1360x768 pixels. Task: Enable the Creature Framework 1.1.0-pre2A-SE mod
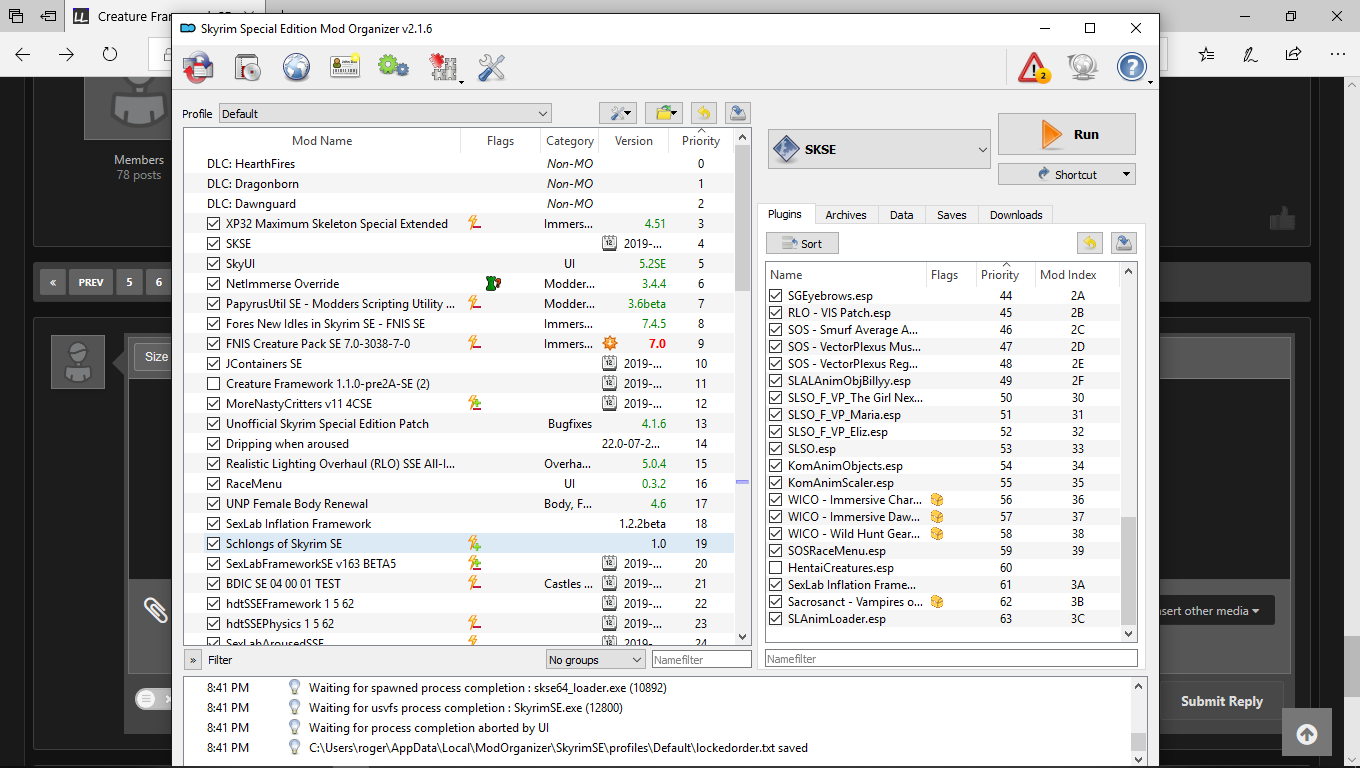coord(213,383)
